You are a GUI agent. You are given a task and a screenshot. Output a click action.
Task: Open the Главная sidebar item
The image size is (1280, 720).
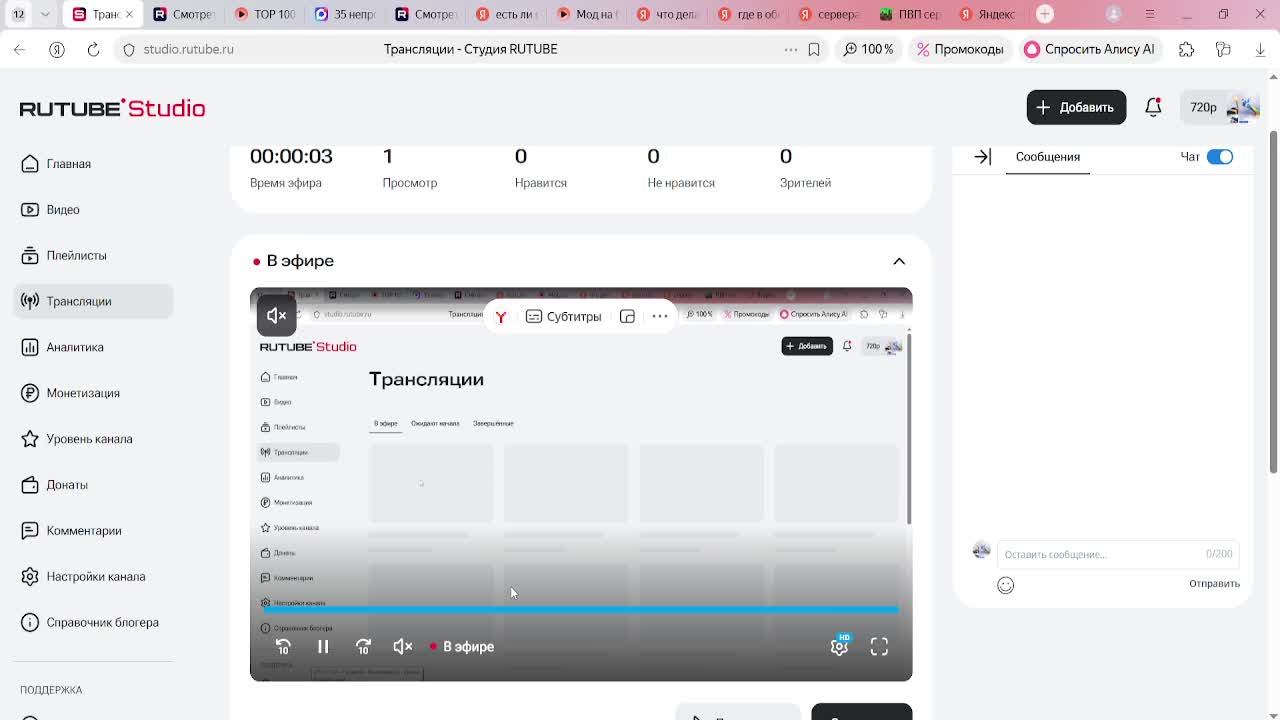pyautogui.click(x=93, y=164)
